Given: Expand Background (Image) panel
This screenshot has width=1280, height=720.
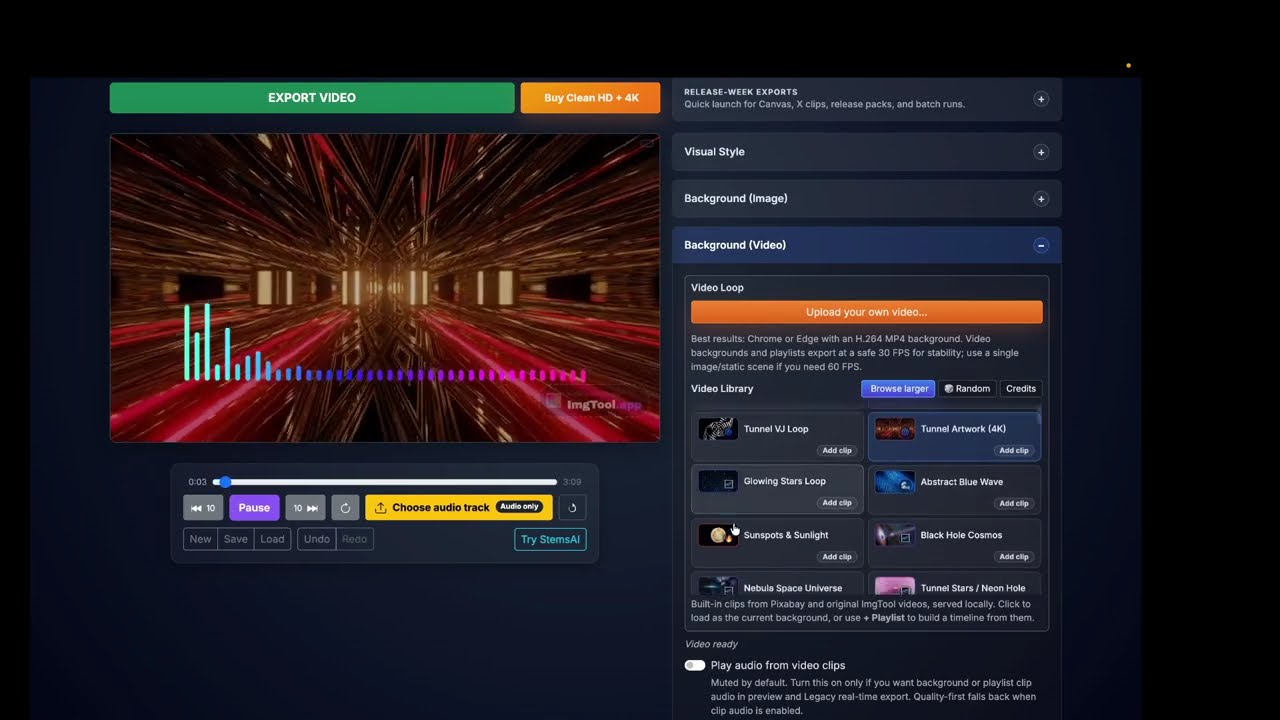Looking at the screenshot, I should (x=1041, y=199).
